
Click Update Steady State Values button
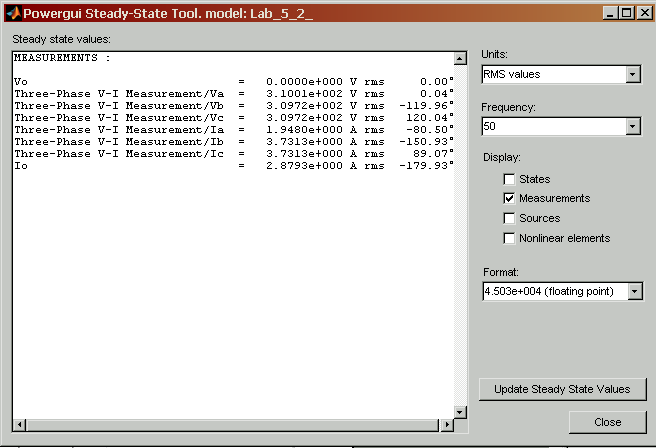(562, 389)
